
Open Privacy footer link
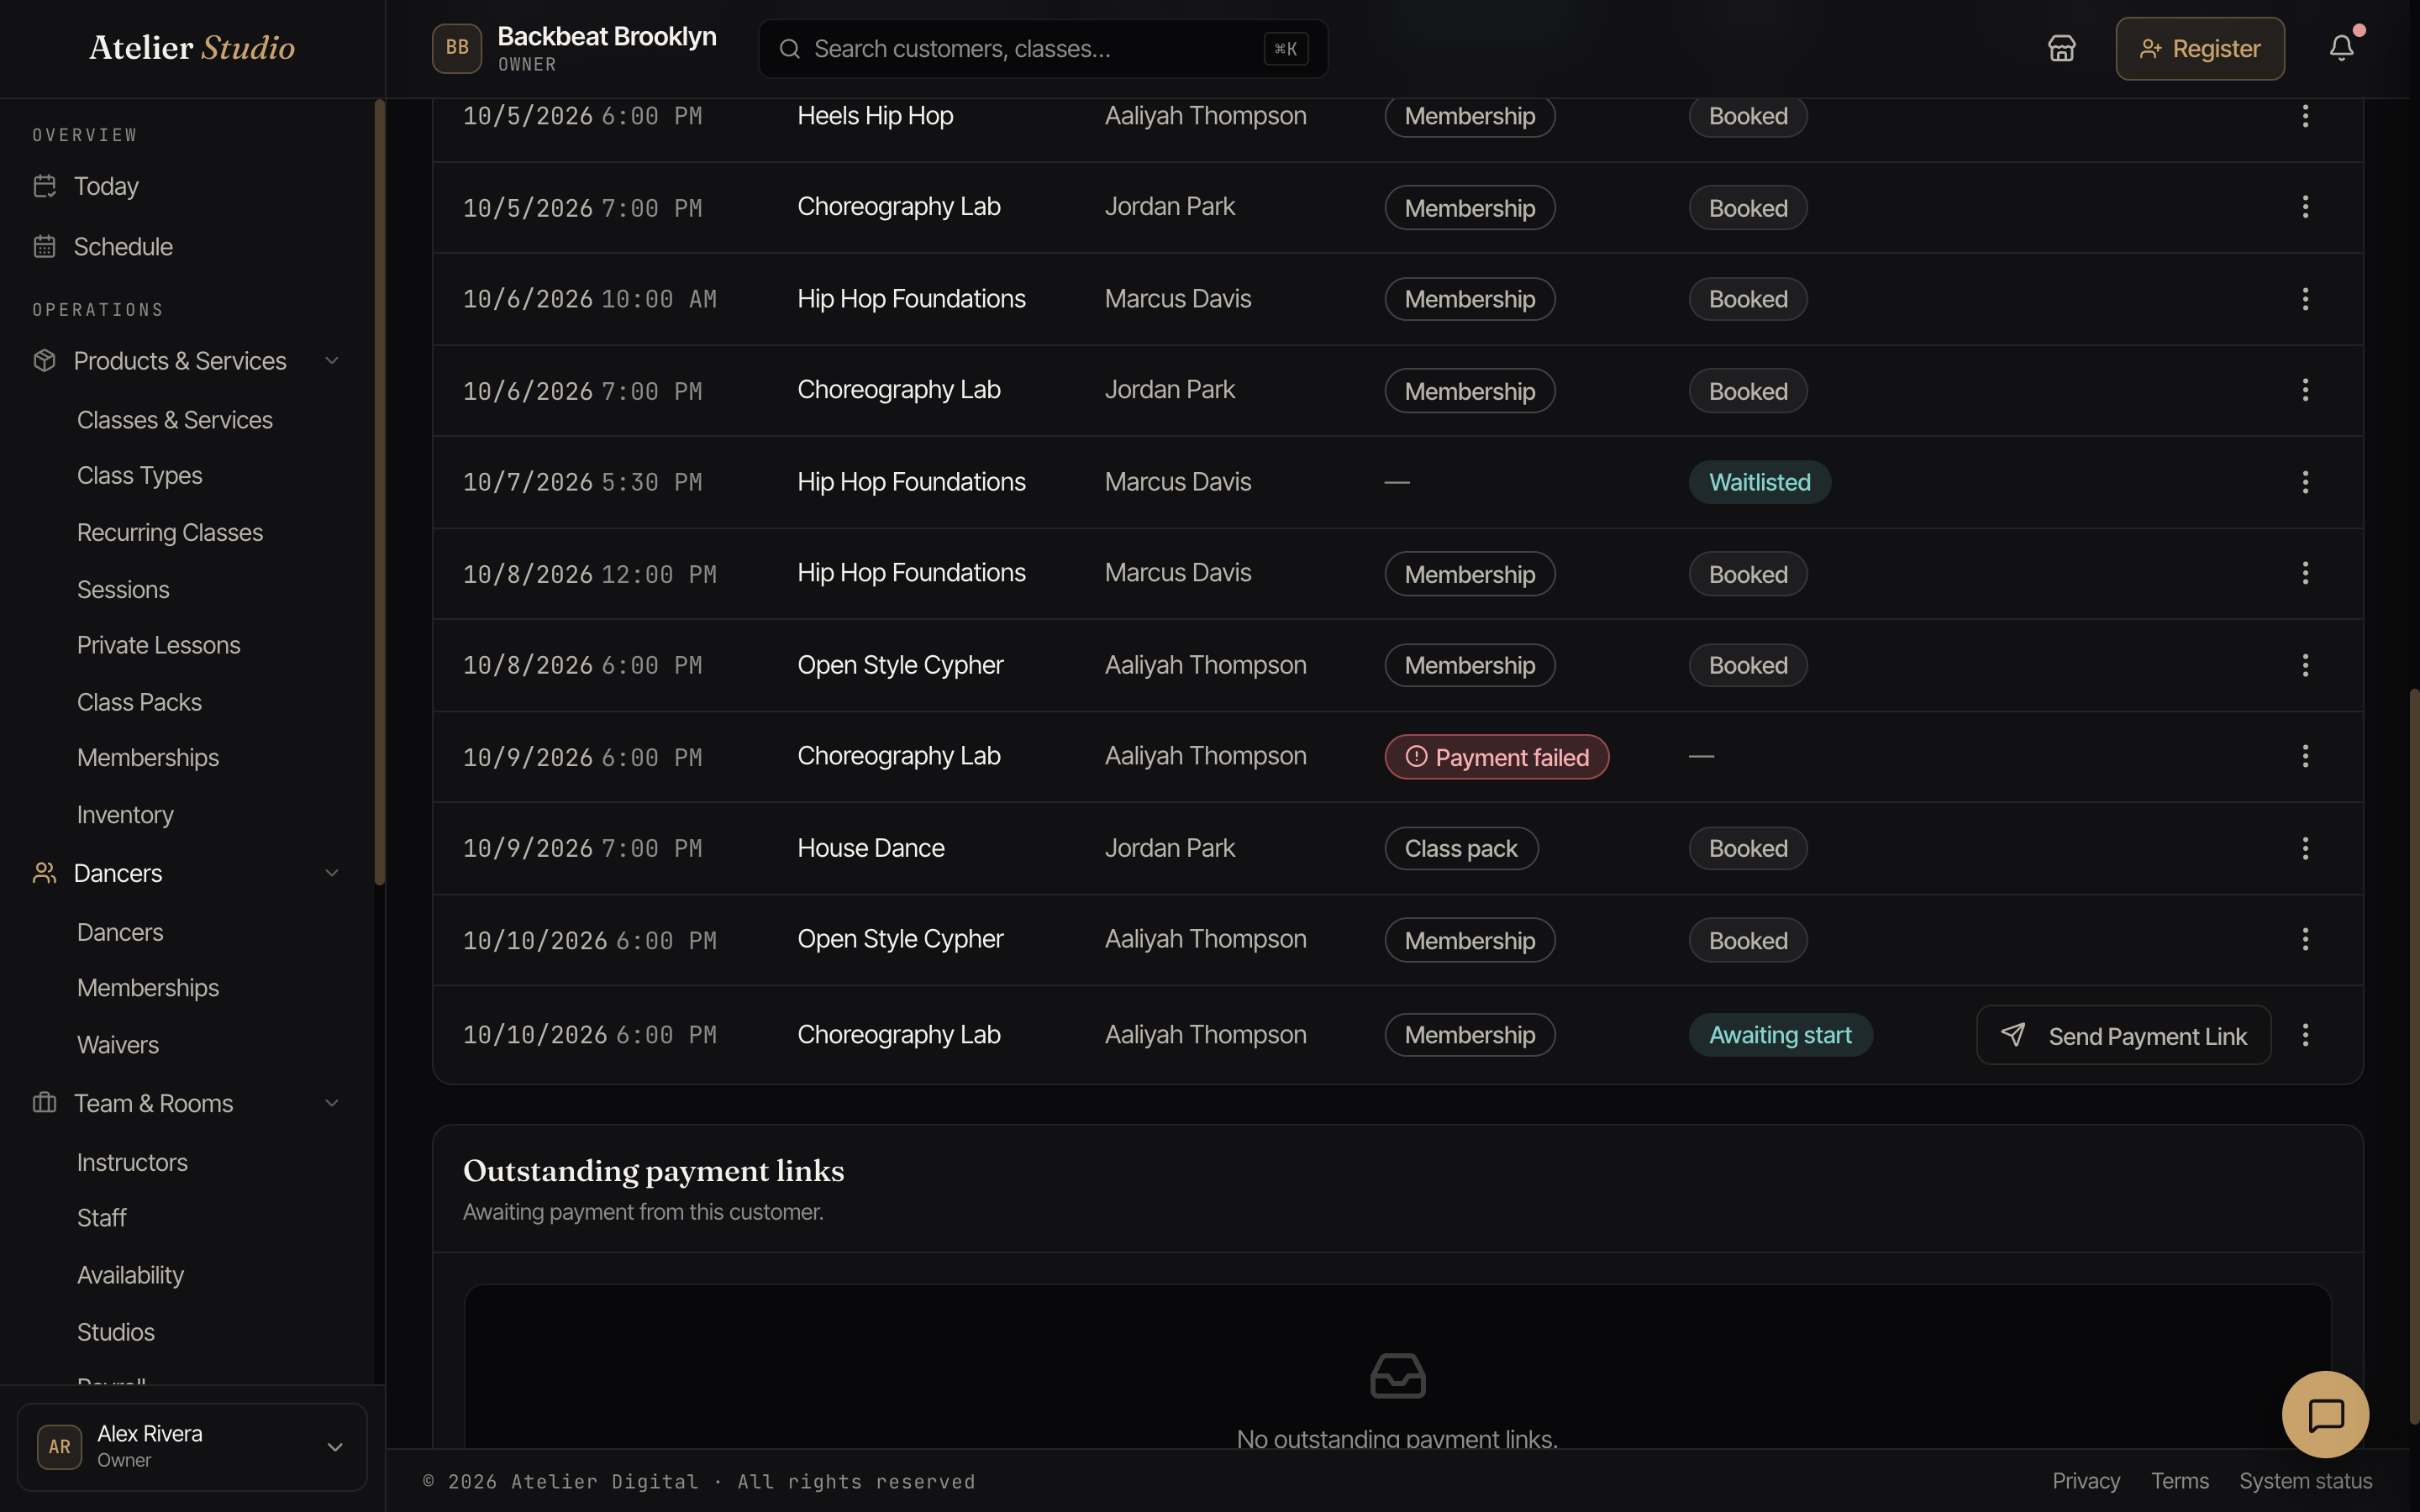[x=2086, y=1481]
